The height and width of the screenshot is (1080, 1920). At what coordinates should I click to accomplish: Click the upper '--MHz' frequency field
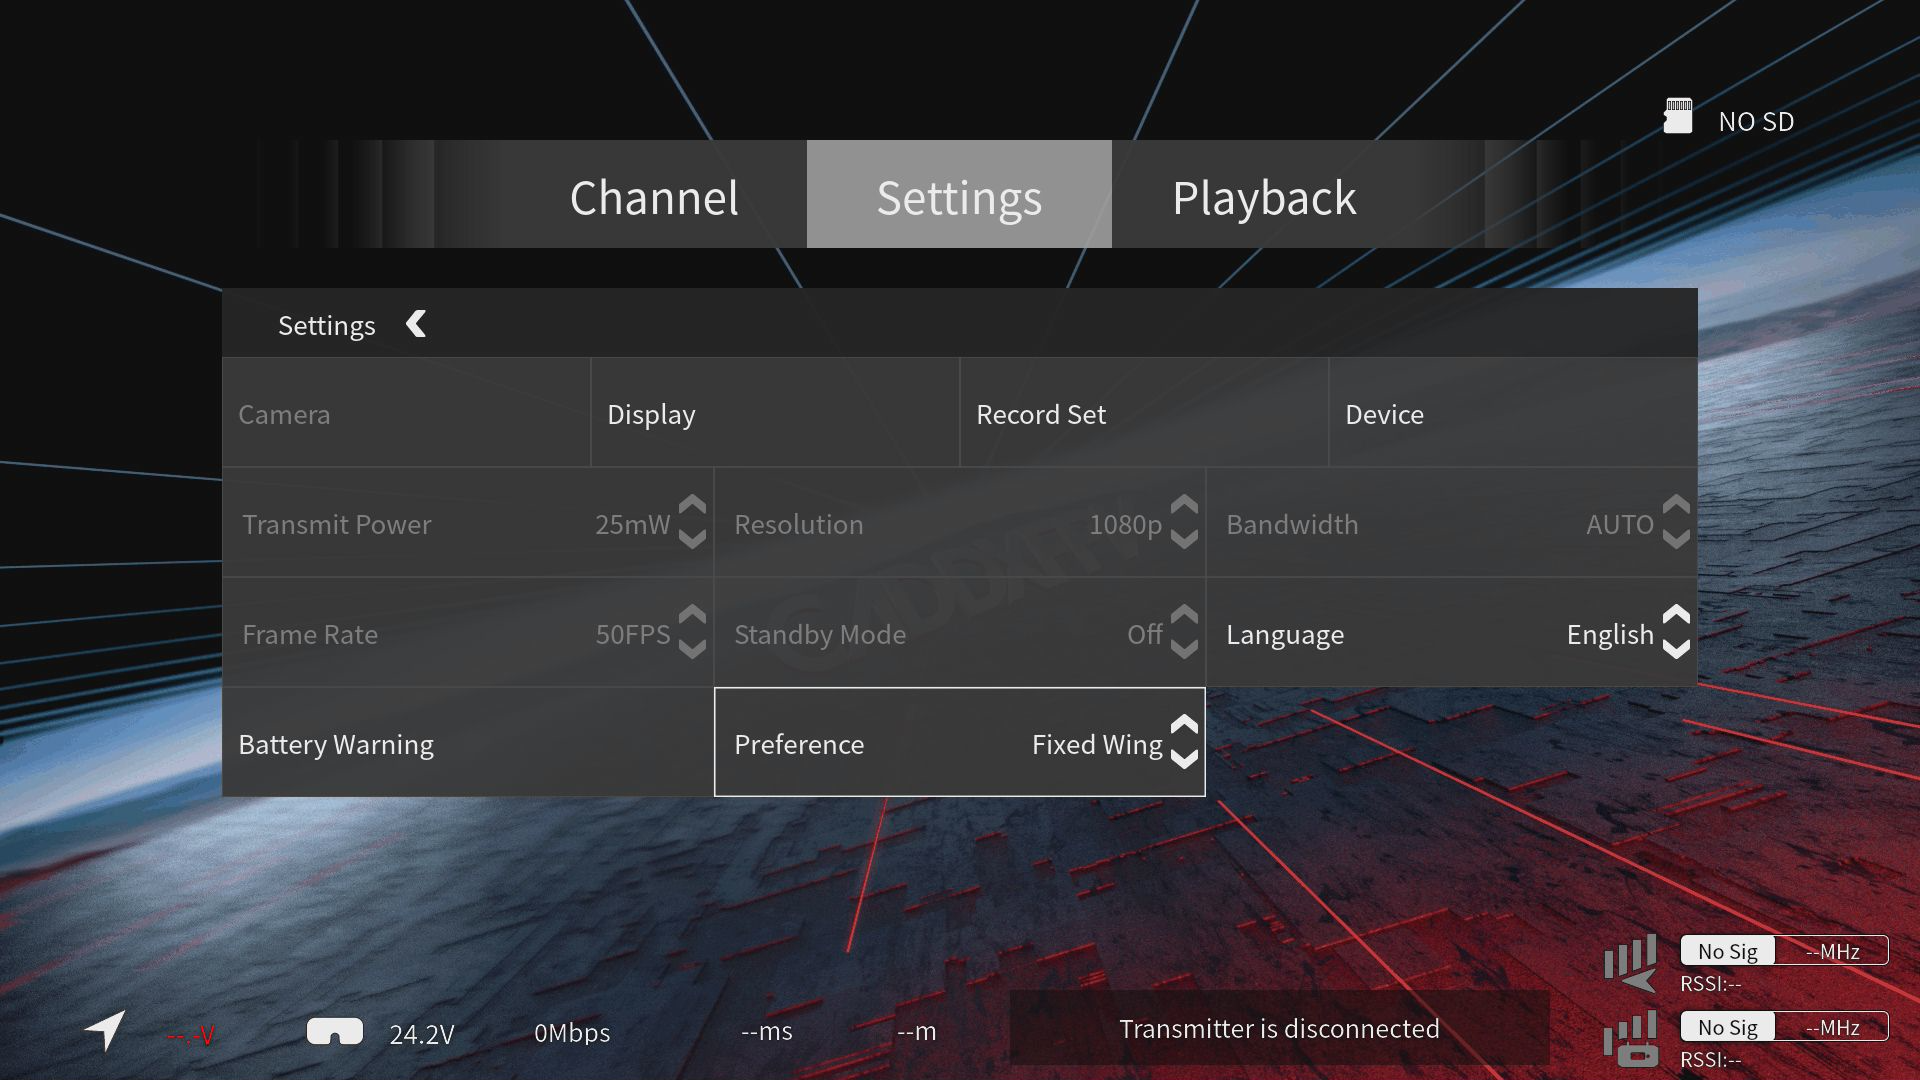point(1832,951)
